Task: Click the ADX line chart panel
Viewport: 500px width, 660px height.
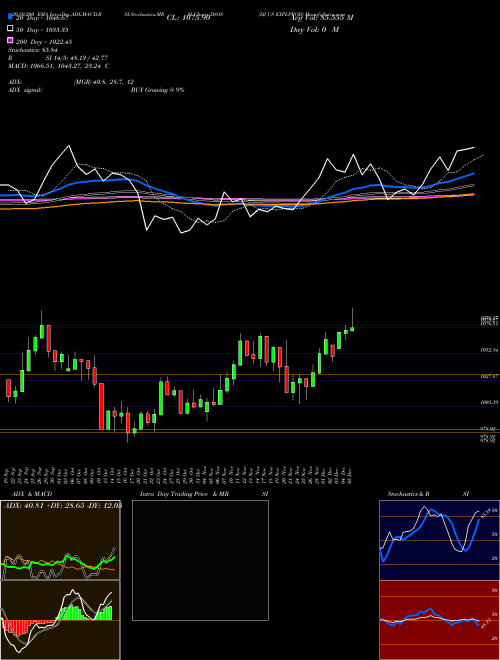Action: click(x=60, y=540)
